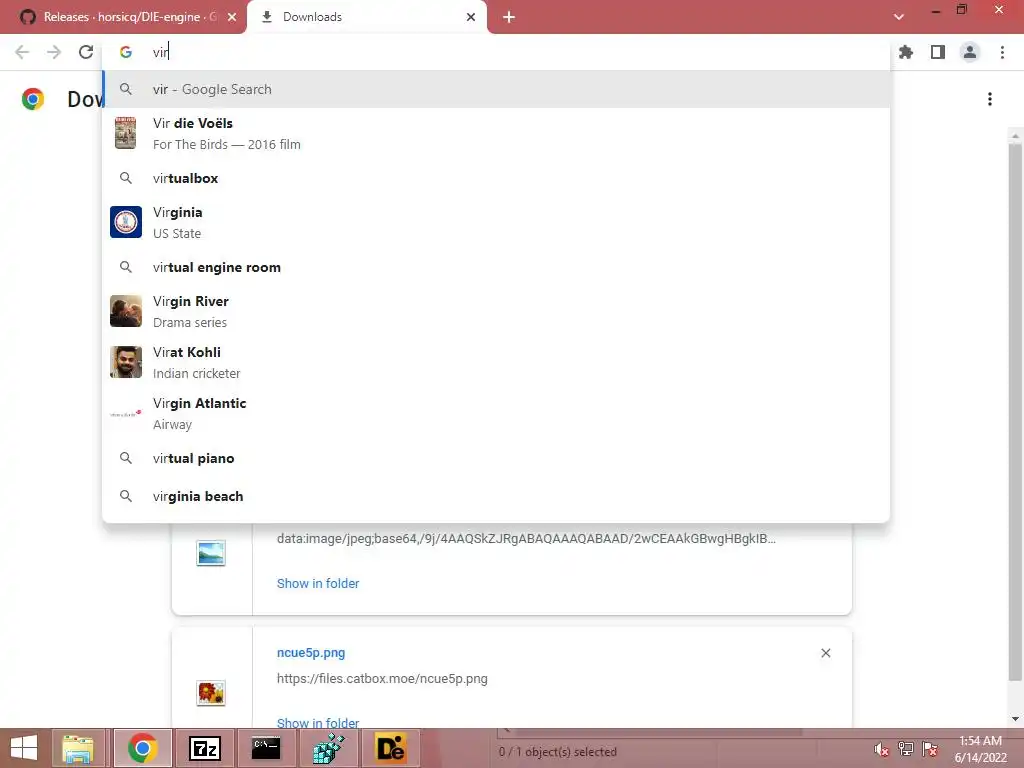
Task: Click the Chrome taskbar icon
Action: click(142, 748)
